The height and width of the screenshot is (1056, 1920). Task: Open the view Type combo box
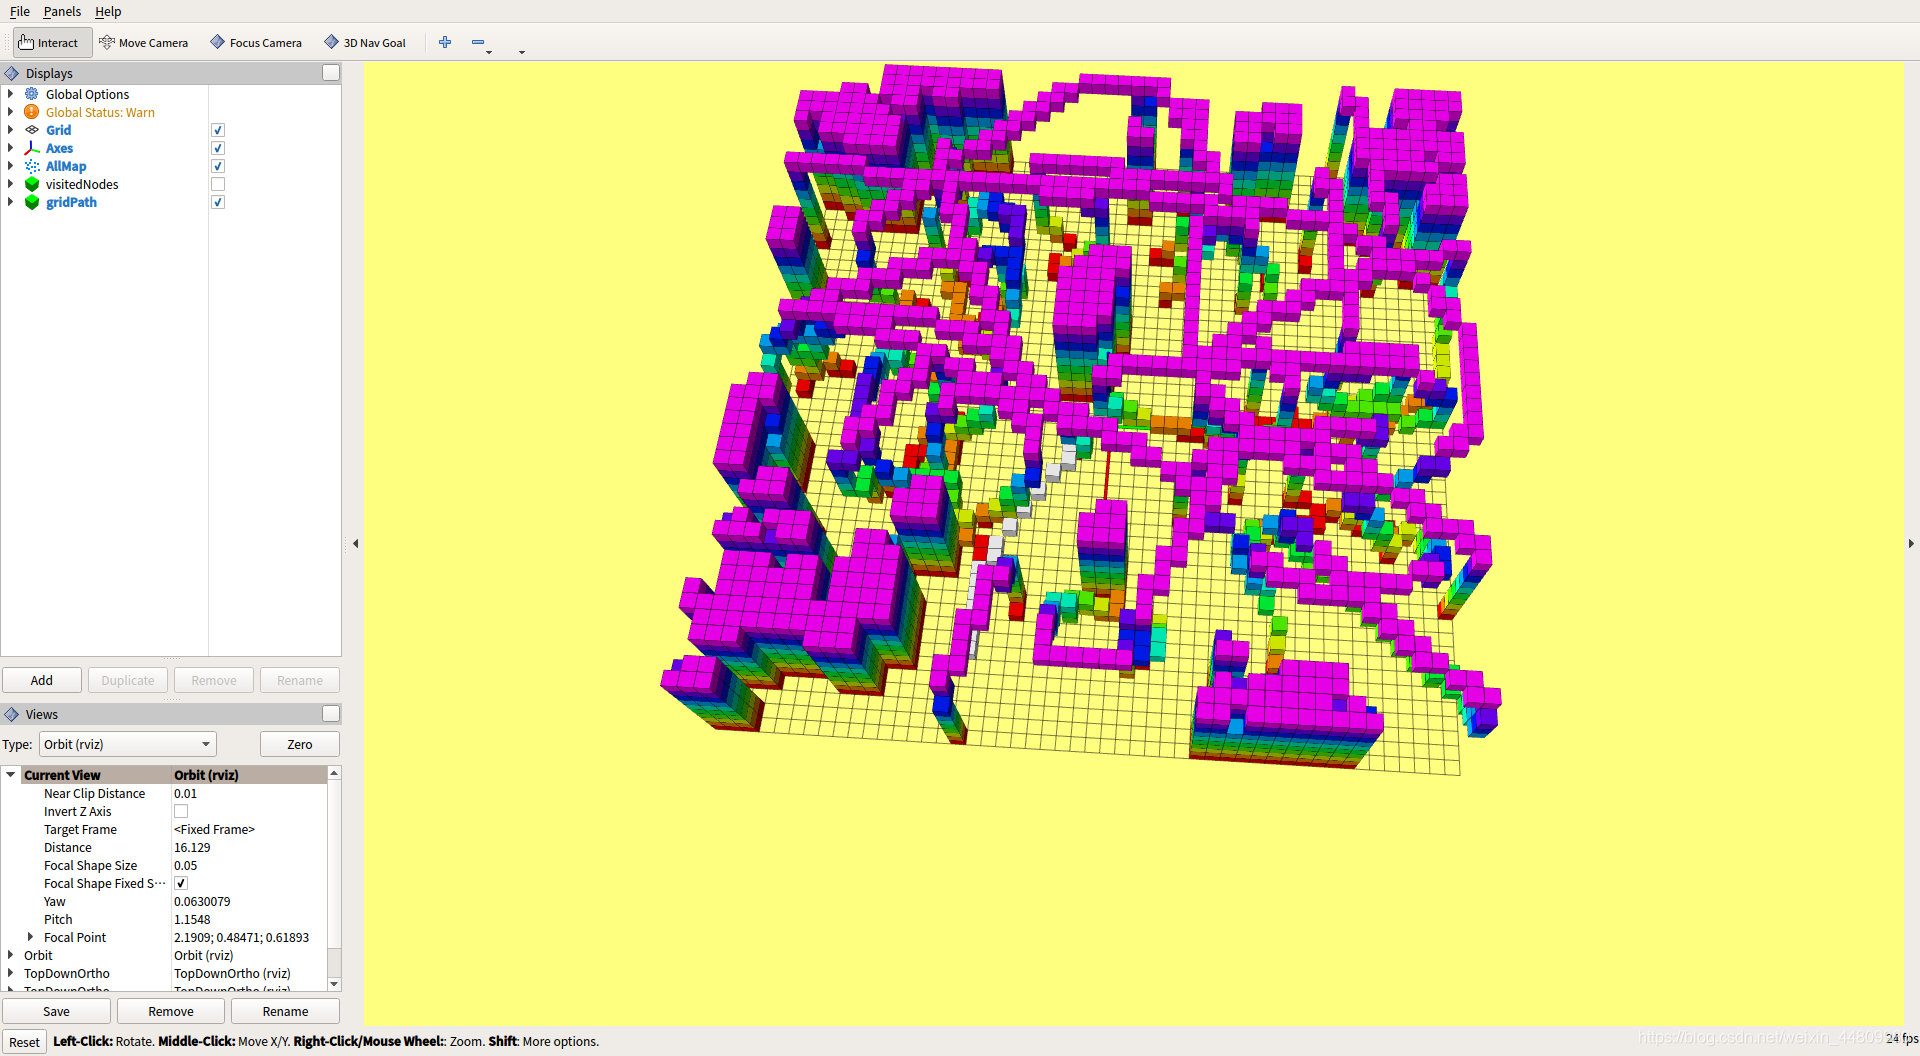[128, 744]
